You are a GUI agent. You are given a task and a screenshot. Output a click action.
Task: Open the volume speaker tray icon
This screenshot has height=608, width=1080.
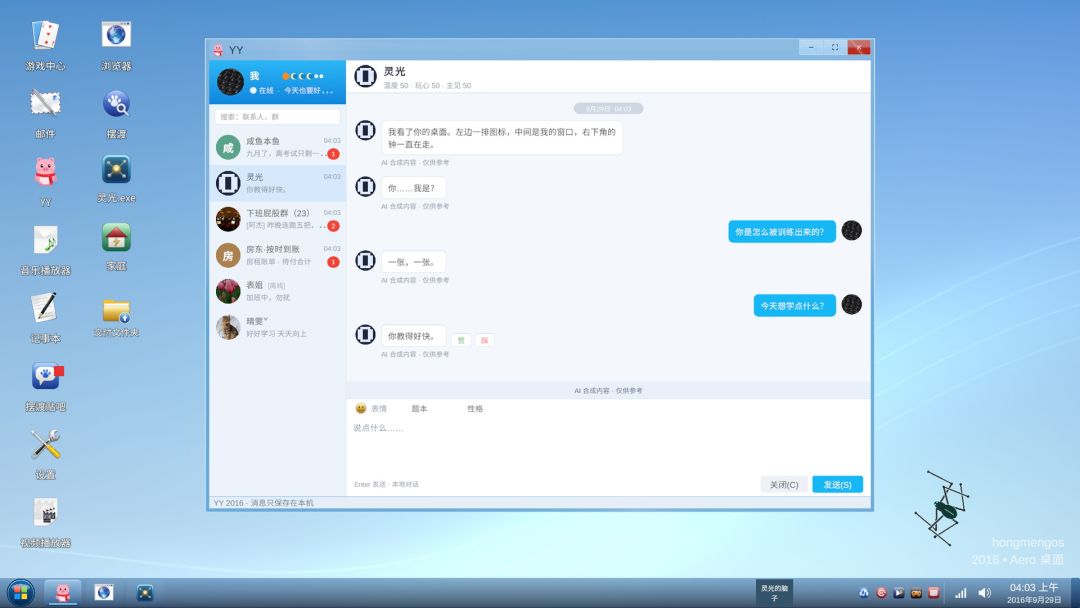click(985, 593)
